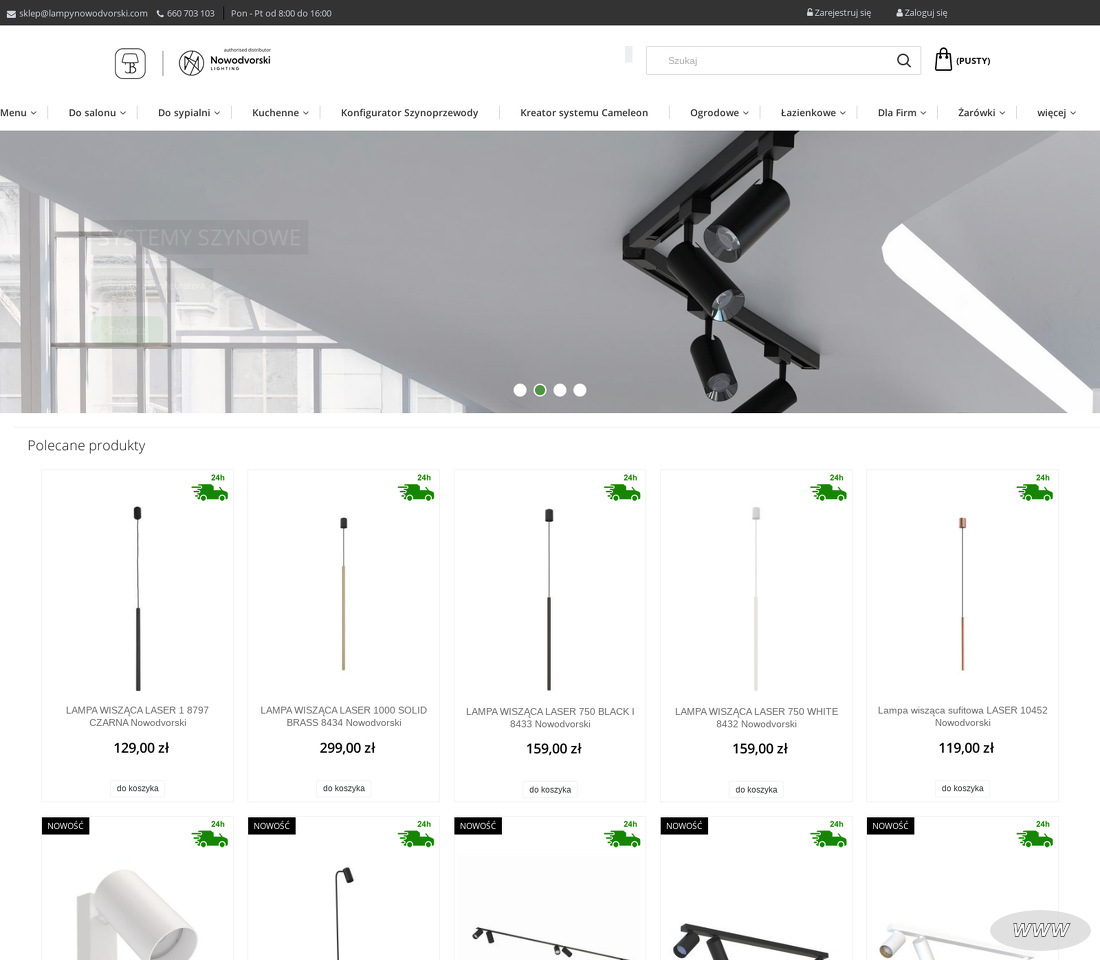Select the first banner slide dot

[520, 390]
